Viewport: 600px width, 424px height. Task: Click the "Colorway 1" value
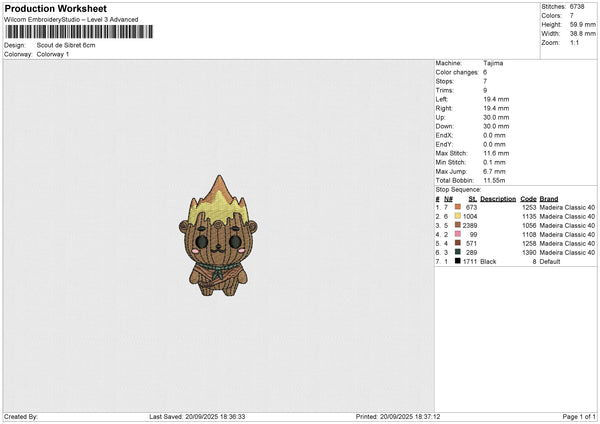click(53, 54)
